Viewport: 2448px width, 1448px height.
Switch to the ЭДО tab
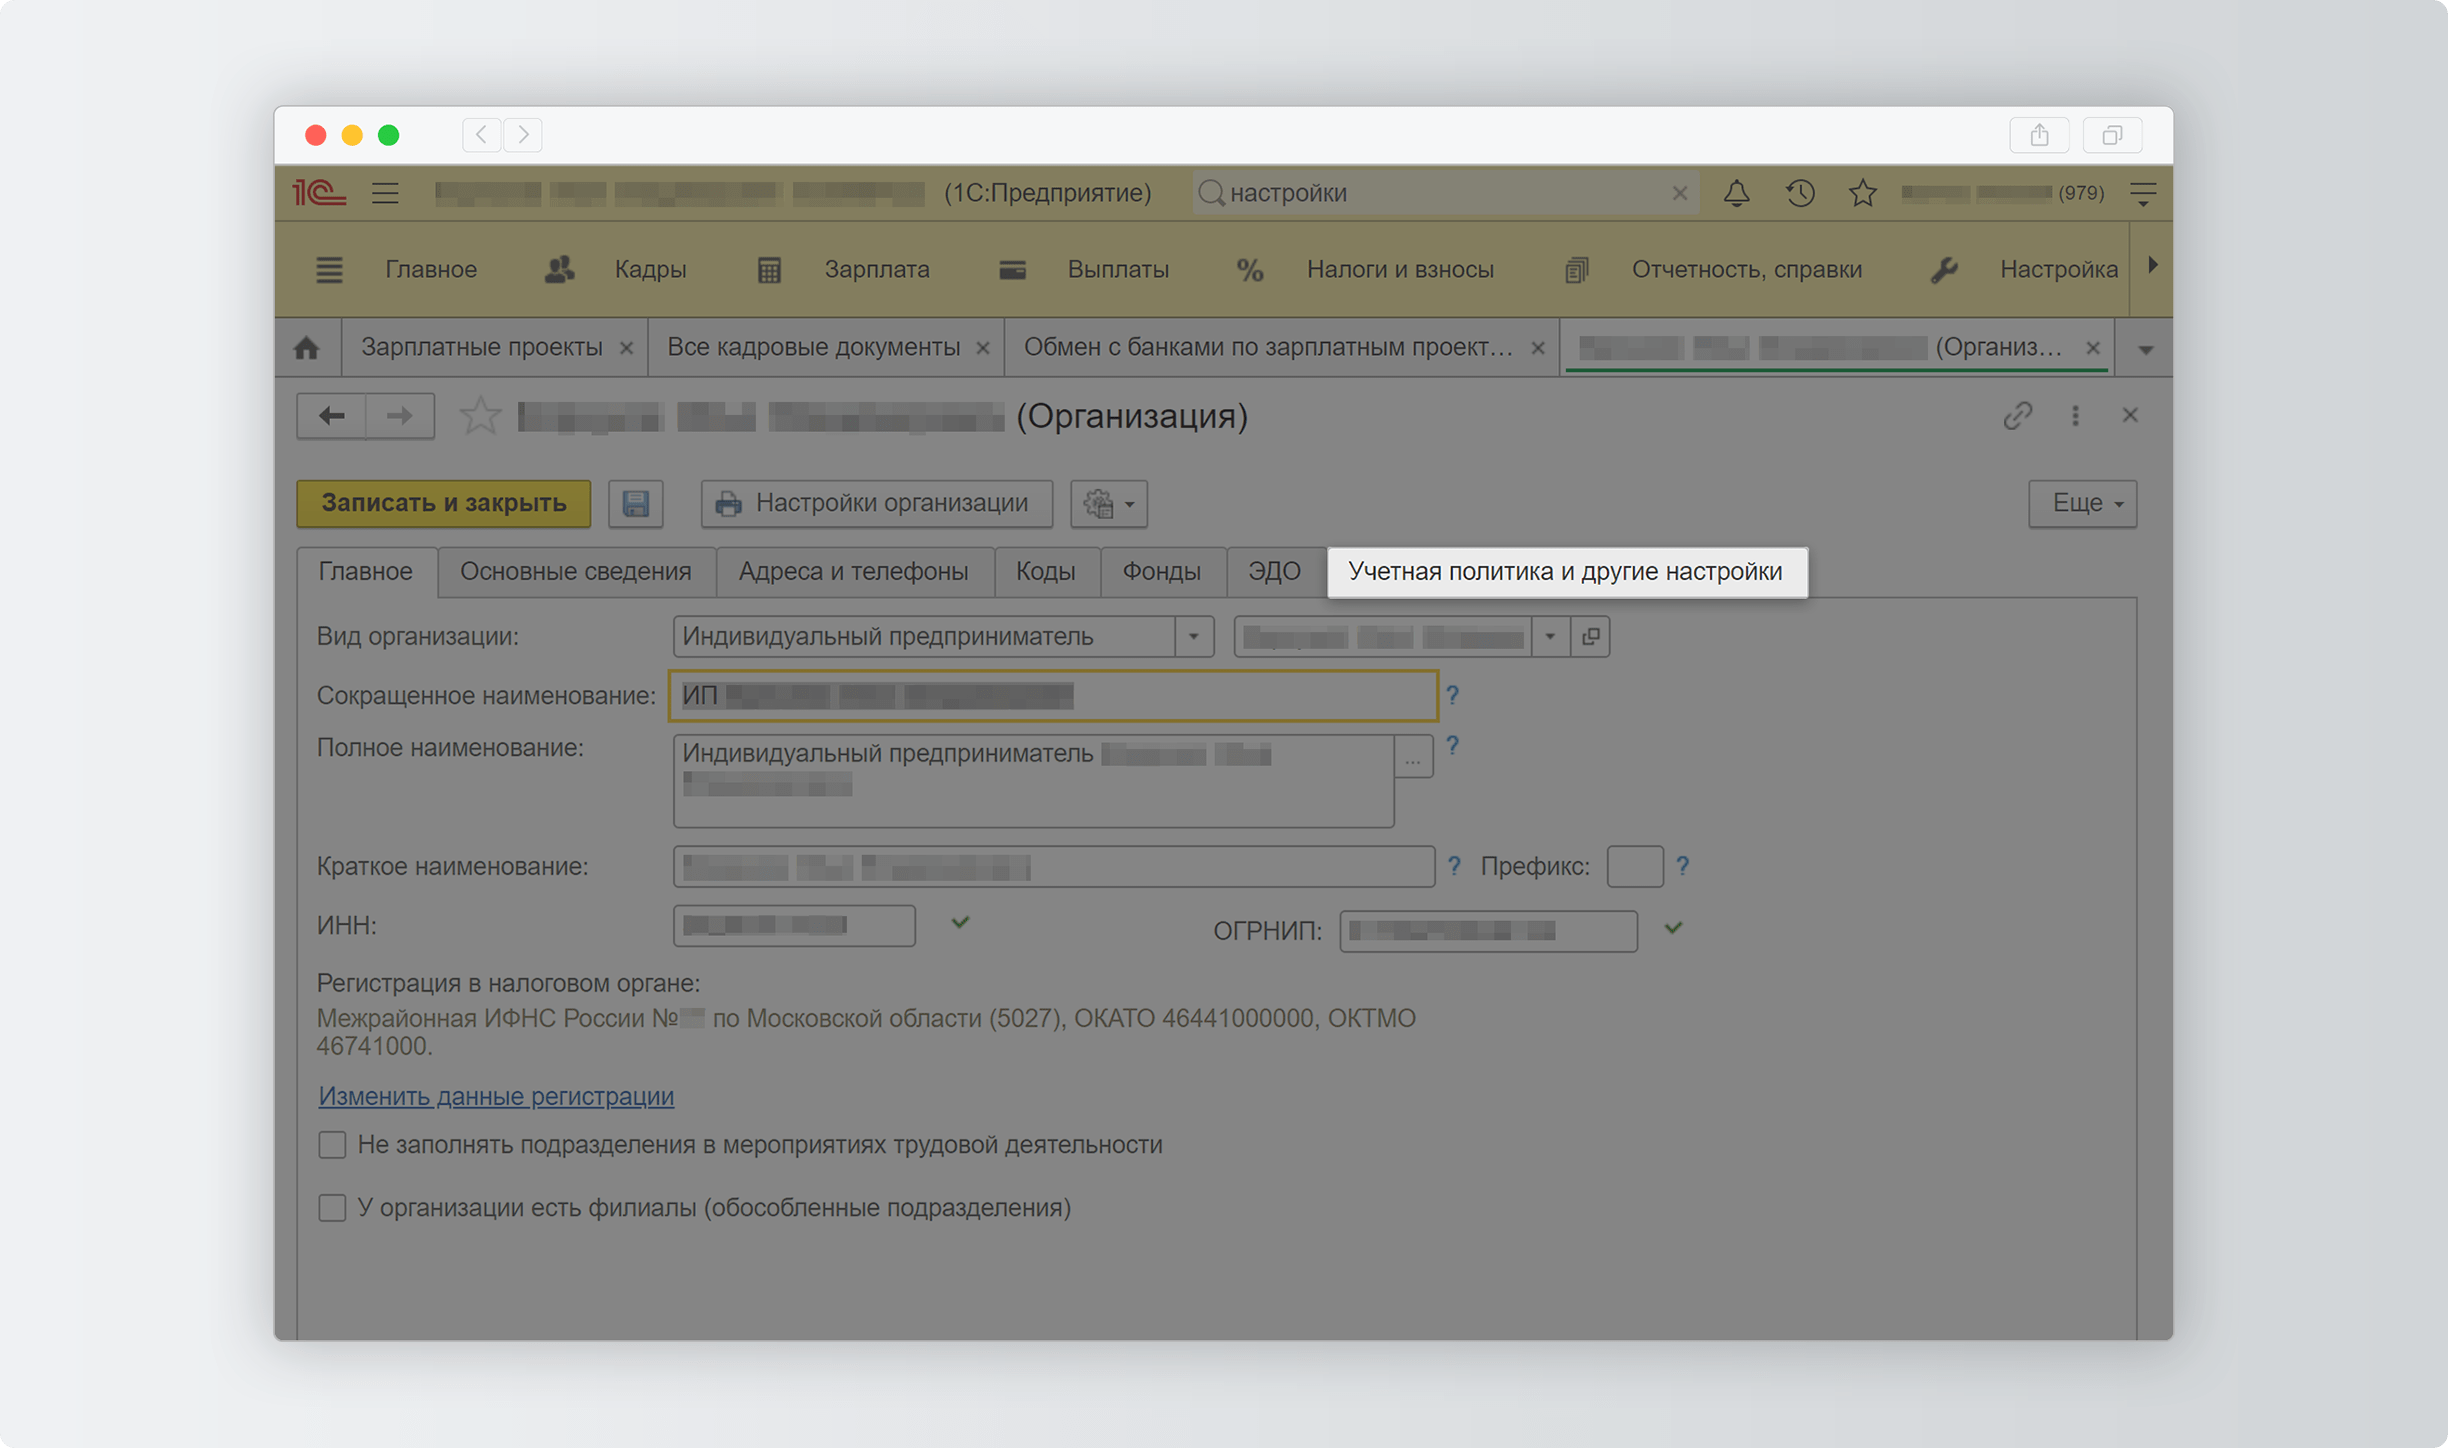pyautogui.click(x=1275, y=571)
